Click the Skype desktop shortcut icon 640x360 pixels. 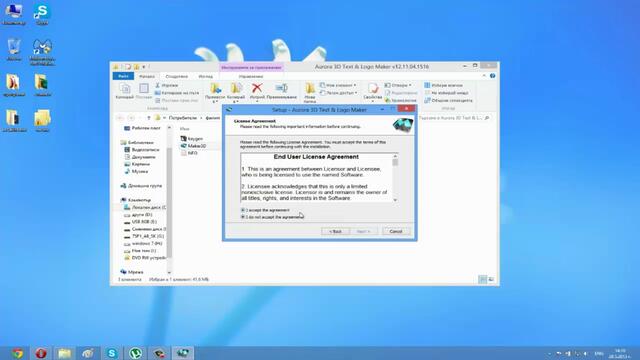[42, 15]
